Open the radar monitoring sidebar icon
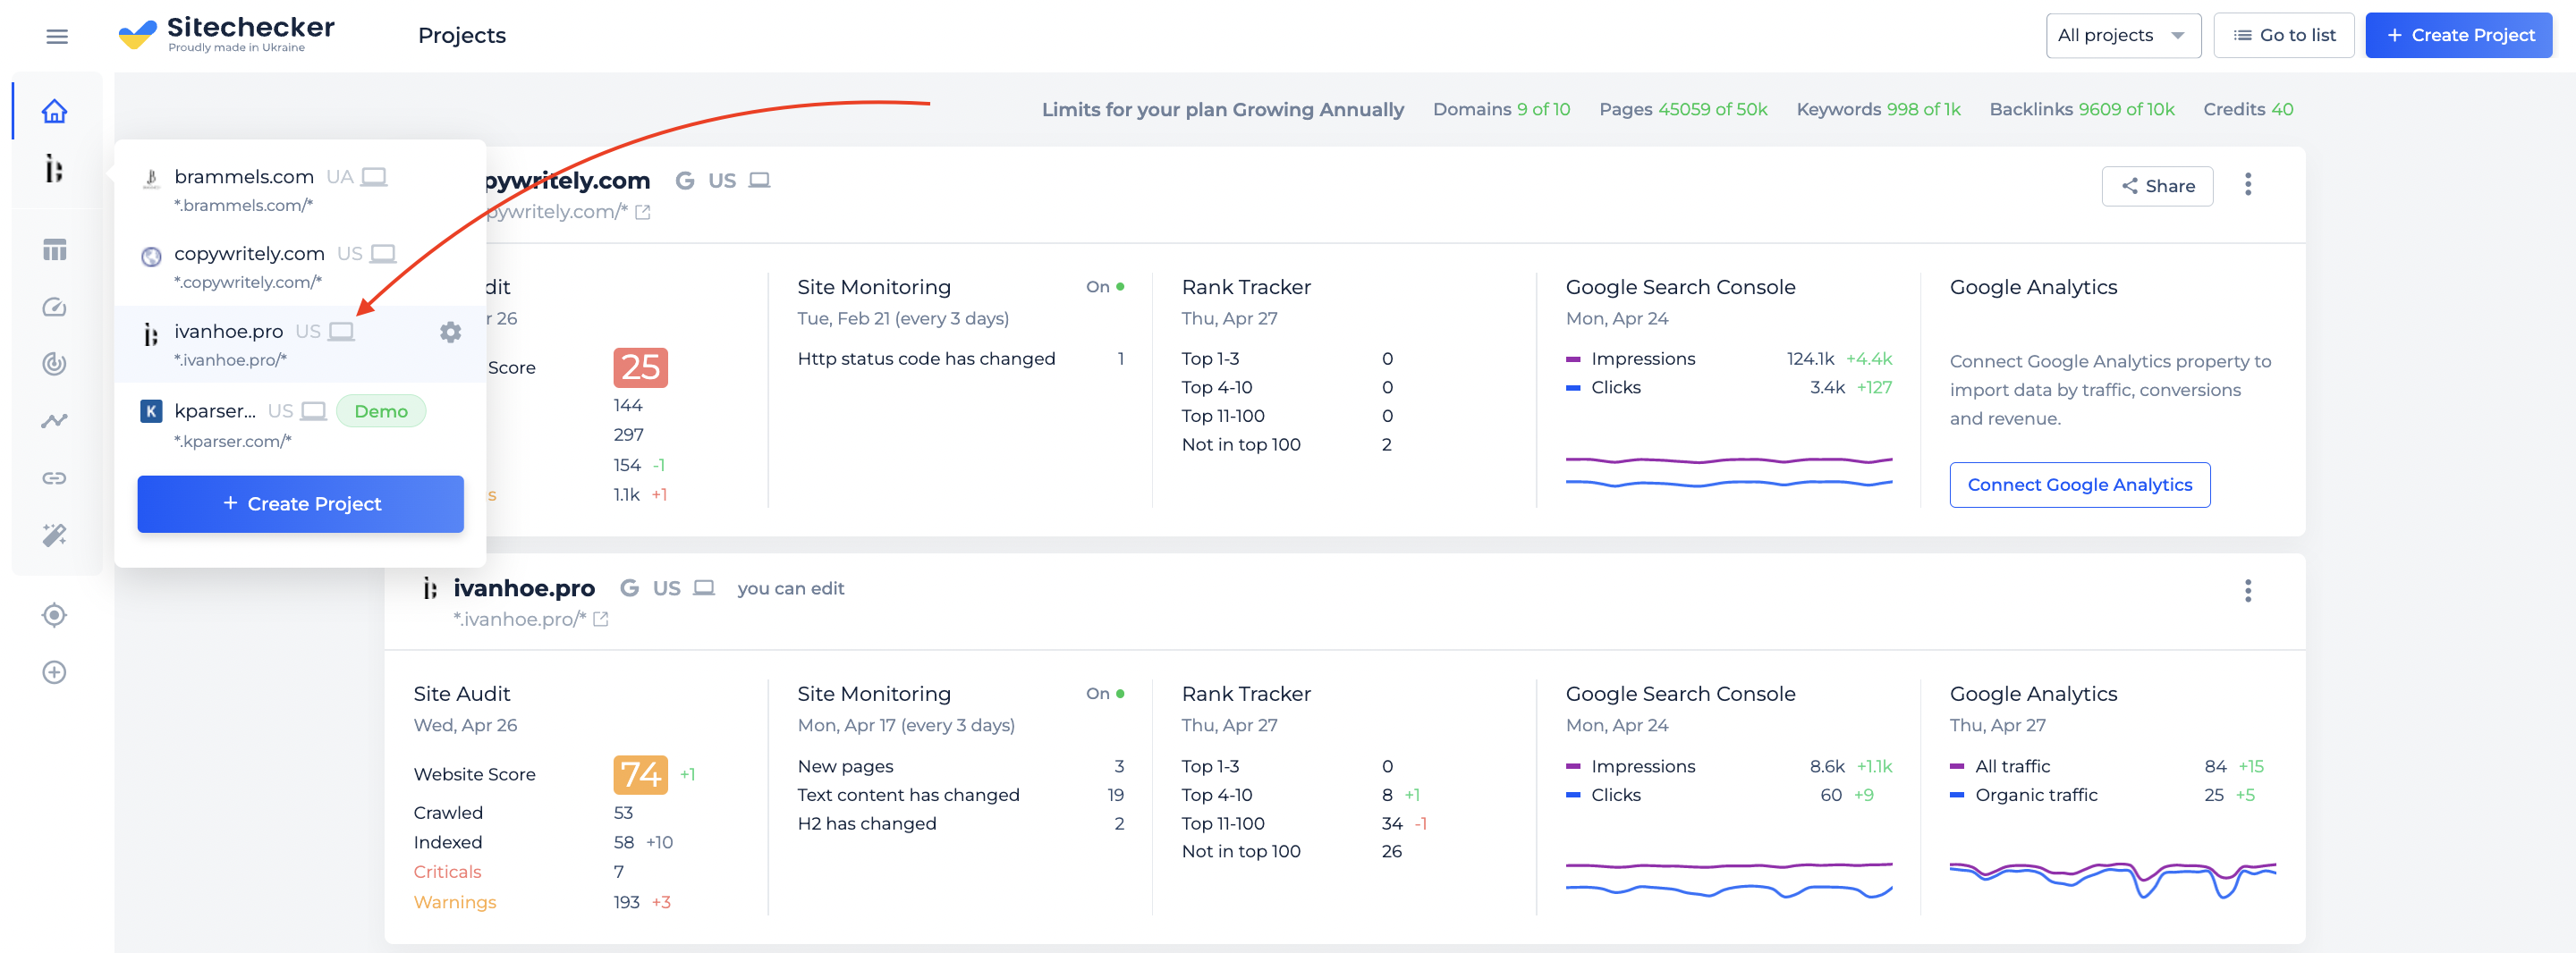This screenshot has width=2576, height=953. click(x=55, y=364)
